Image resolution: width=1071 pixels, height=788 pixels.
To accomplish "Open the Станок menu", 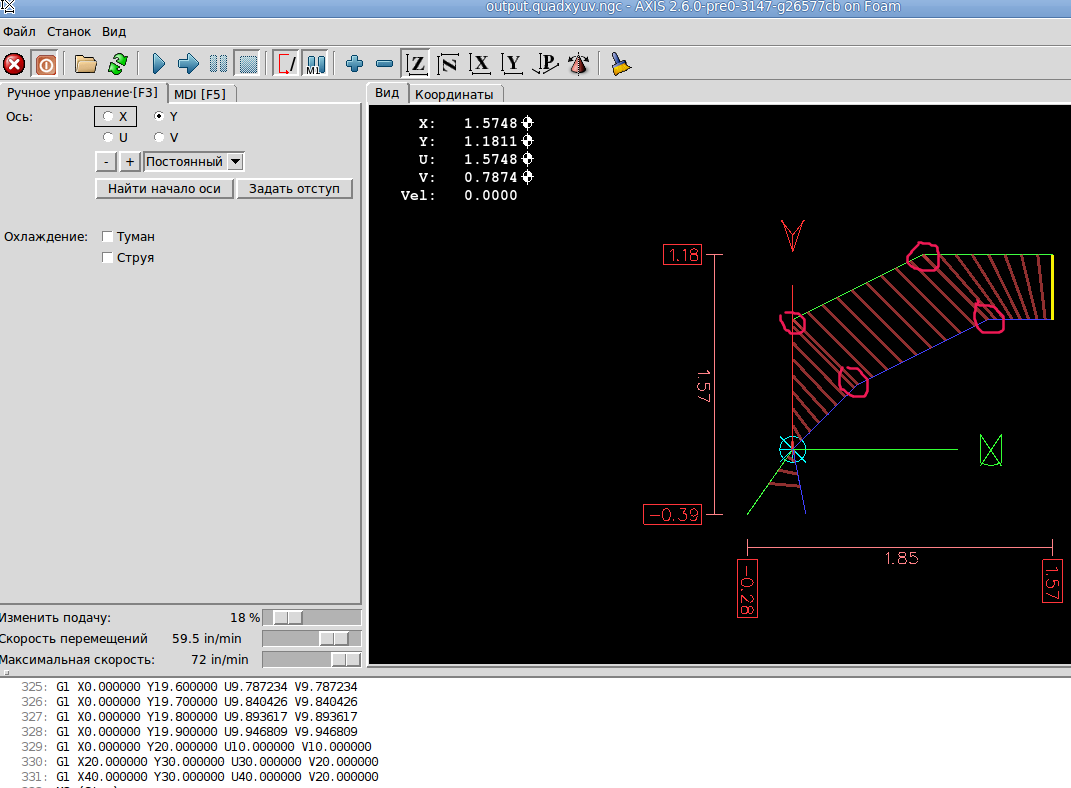I will coord(69,32).
